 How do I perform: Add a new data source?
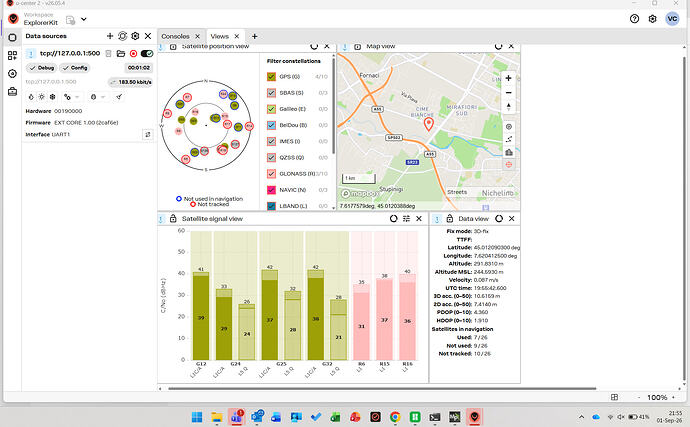point(110,36)
